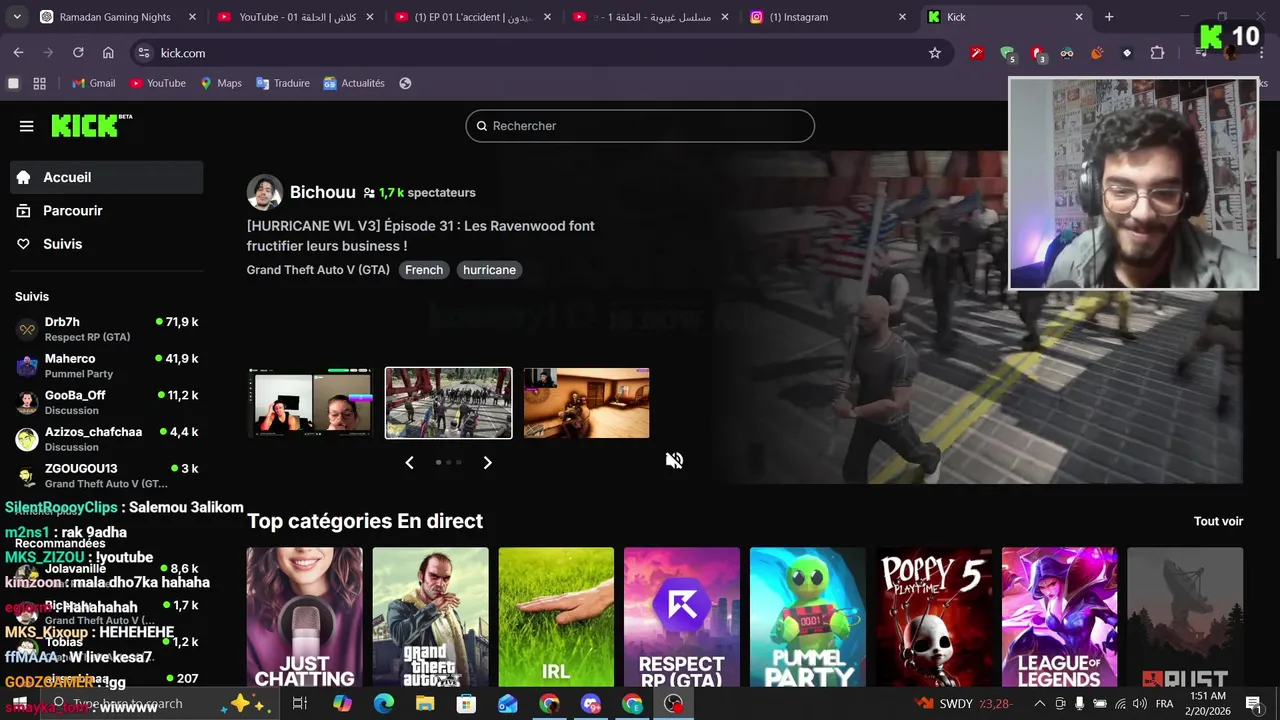The height and width of the screenshot is (720, 1280).
Task: Select the first carousel thumbnail with two webcams
Action: [310, 403]
